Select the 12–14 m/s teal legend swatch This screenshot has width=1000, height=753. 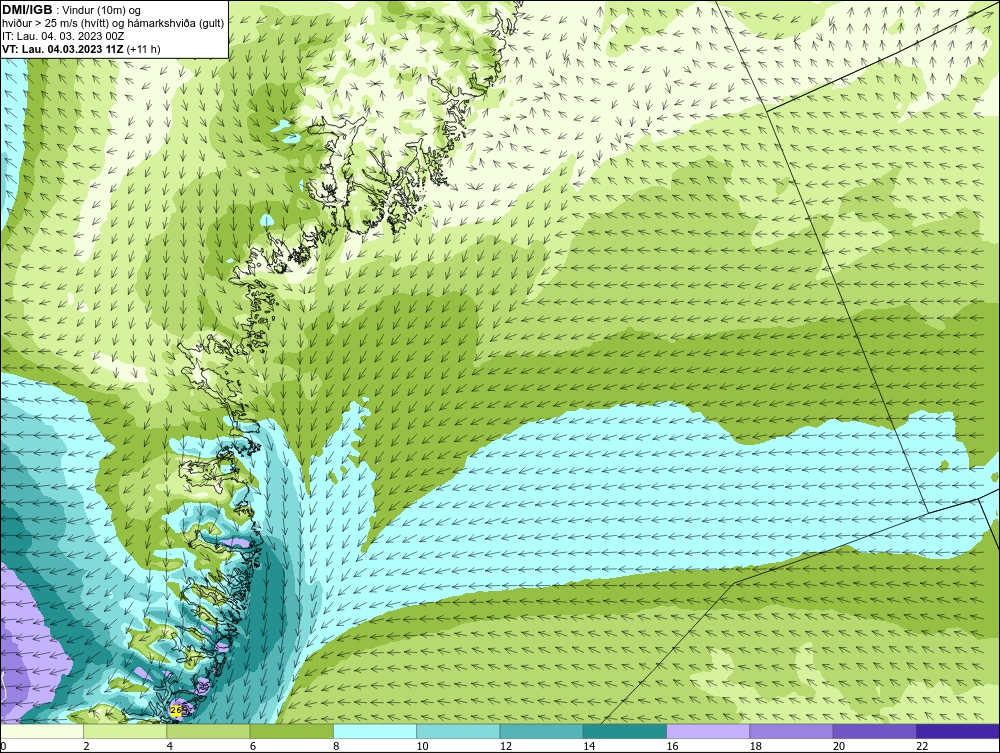[x=541, y=731]
